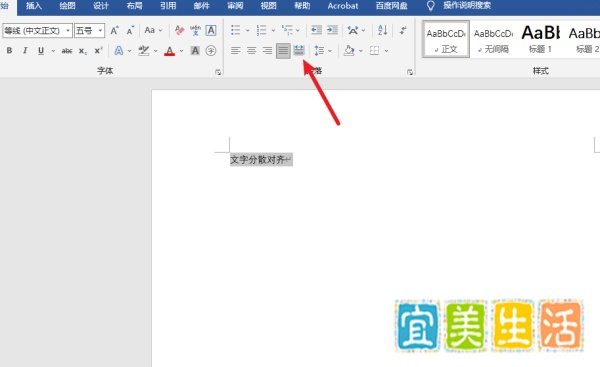Open the 审阅 tab
The image size is (600, 367).
click(x=235, y=6)
